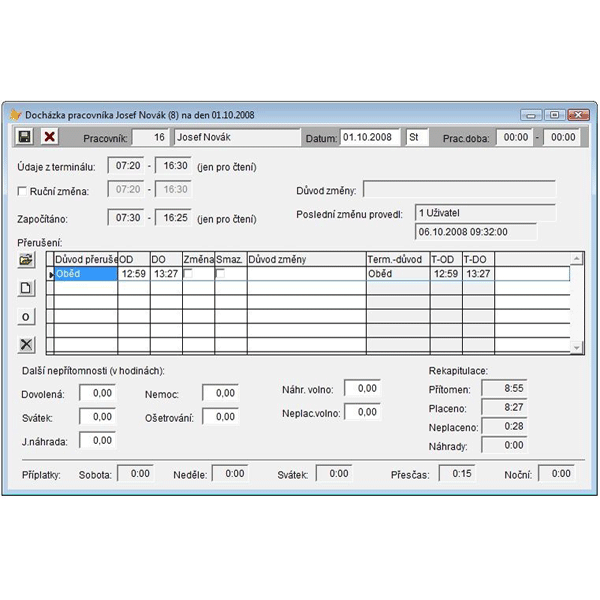
Task: Click the Dovolená hours input field
Action: point(97,393)
